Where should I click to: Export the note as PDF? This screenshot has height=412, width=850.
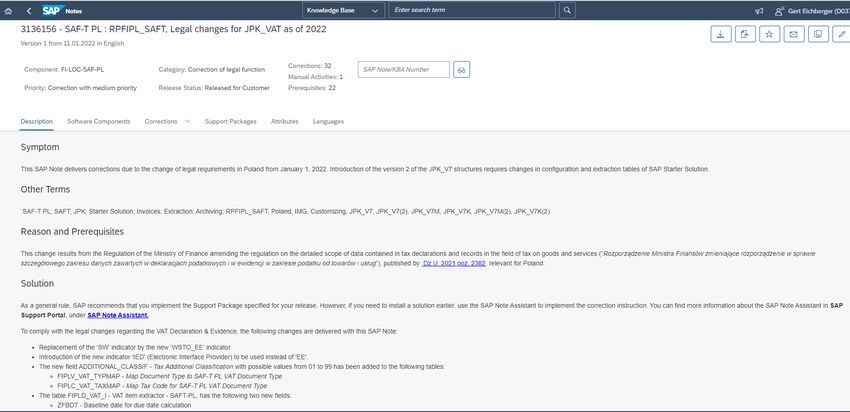745,34
